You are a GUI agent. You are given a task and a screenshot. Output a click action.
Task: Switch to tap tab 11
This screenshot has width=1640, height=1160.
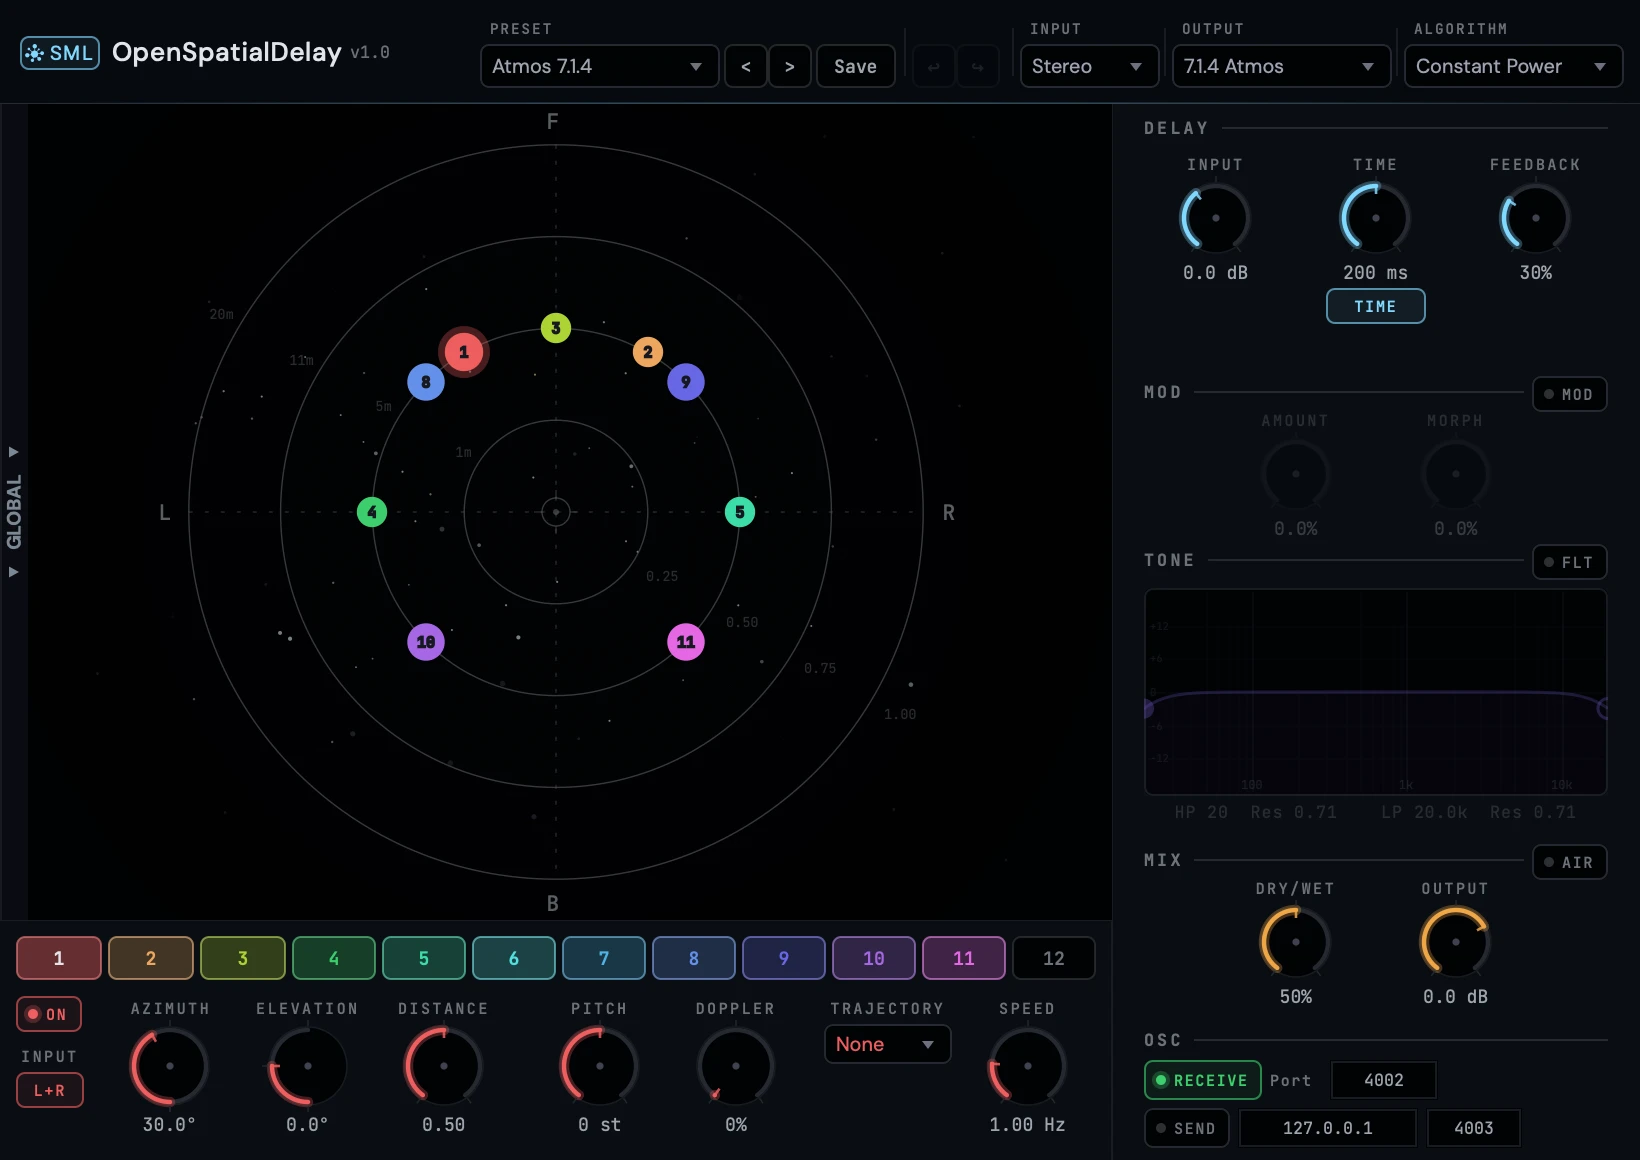pos(964,958)
